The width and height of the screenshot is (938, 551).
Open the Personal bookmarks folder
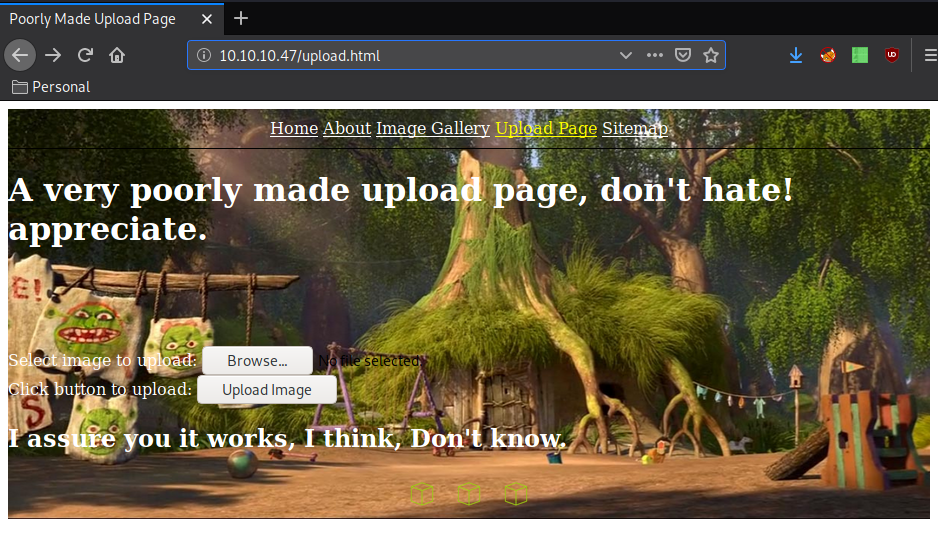tap(51, 87)
